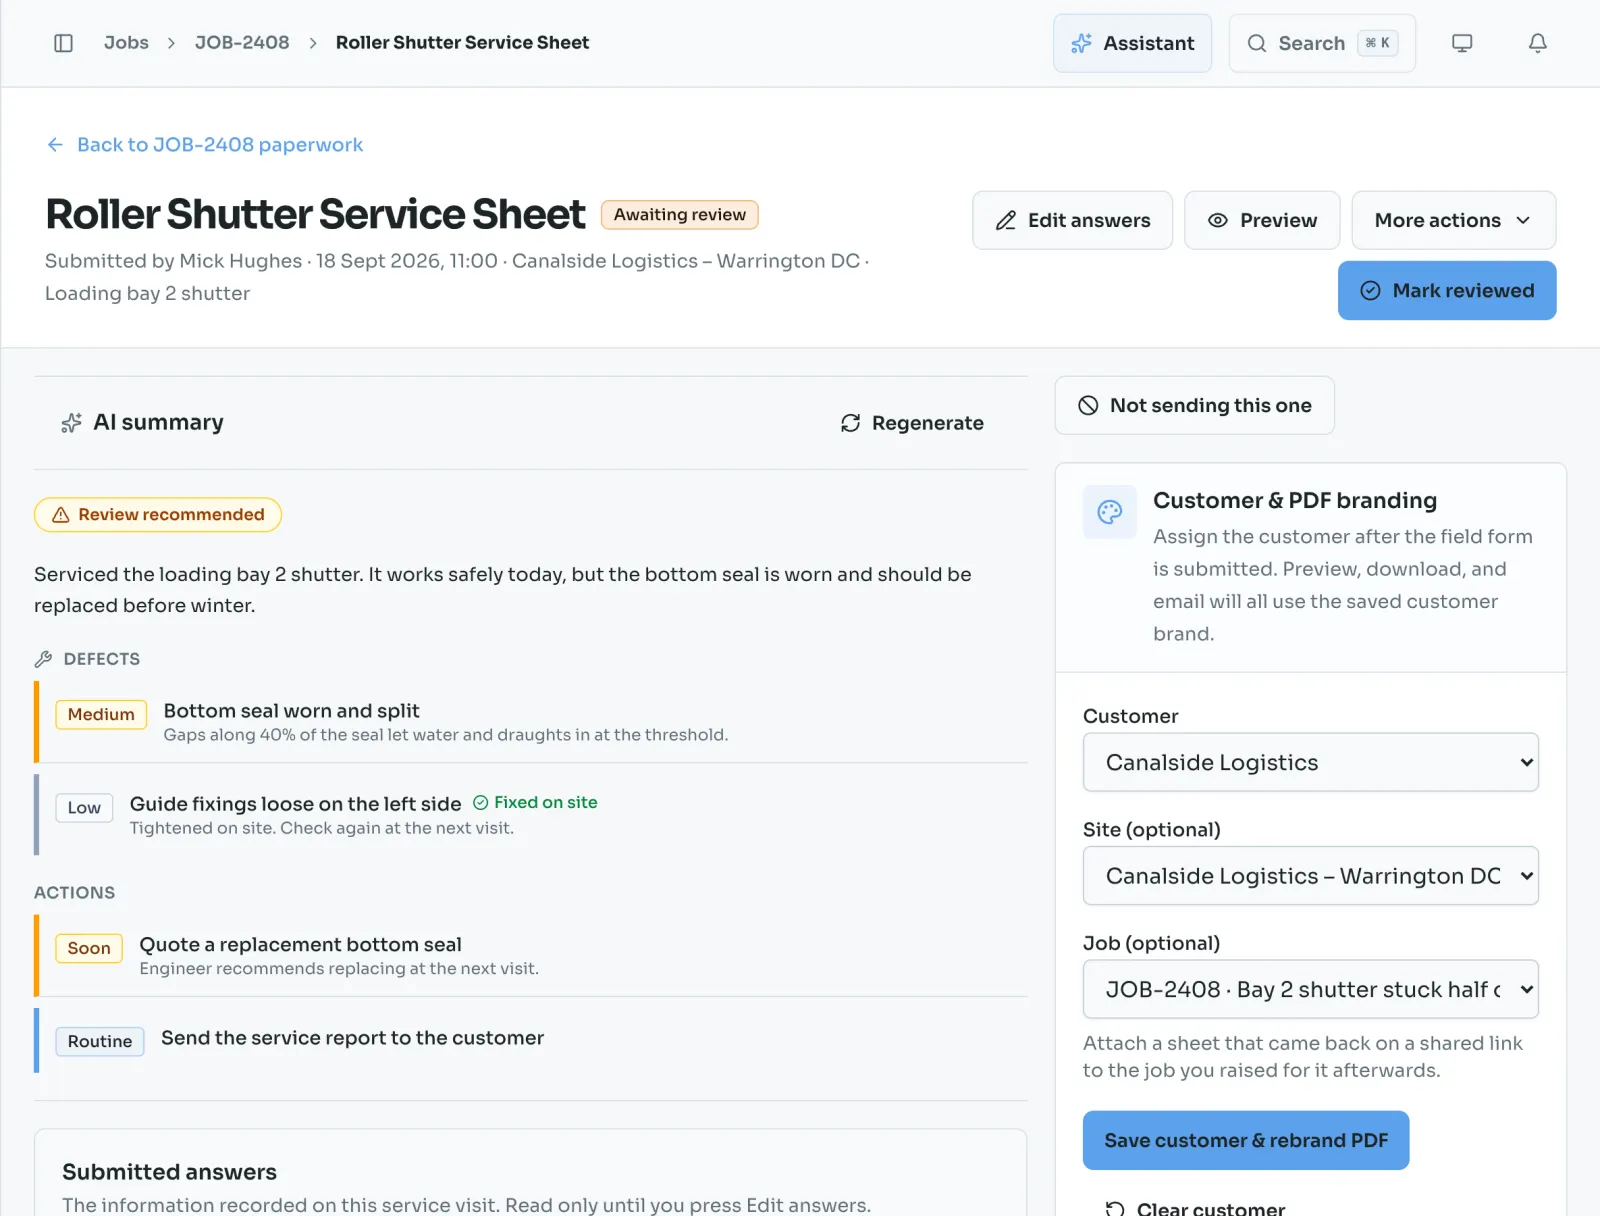Screen dimensions: 1600x1216
Task: Click the prohibited icon in Not sending this one
Action: pos(1088,405)
